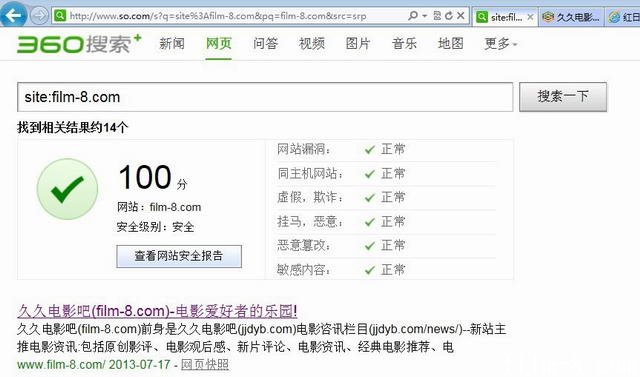Screen dimensions: 640x377
Task: Switch to the site:fil... browser tab
Action: click(506, 17)
